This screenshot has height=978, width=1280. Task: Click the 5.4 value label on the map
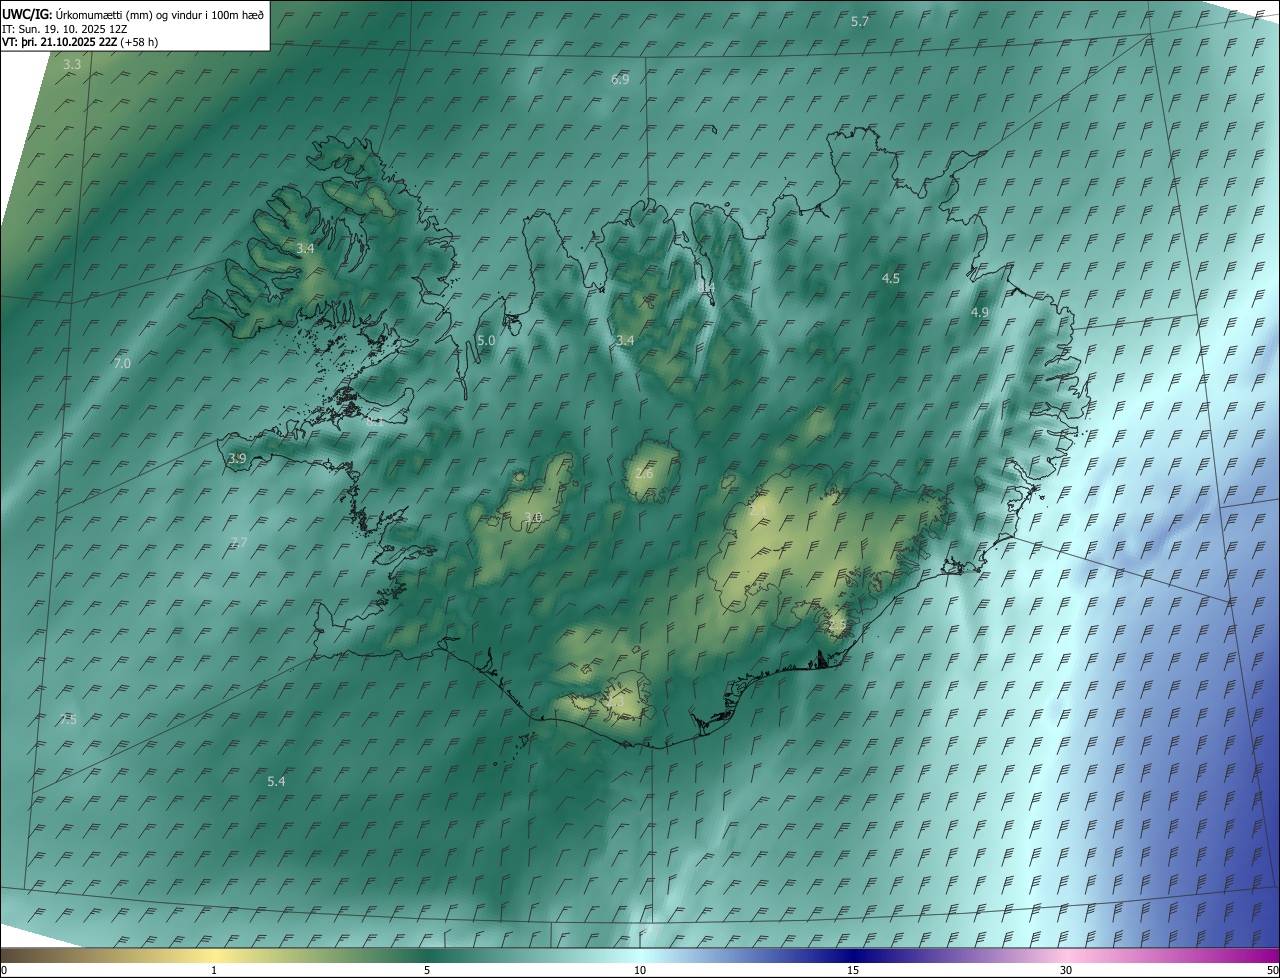click(x=277, y=781)
